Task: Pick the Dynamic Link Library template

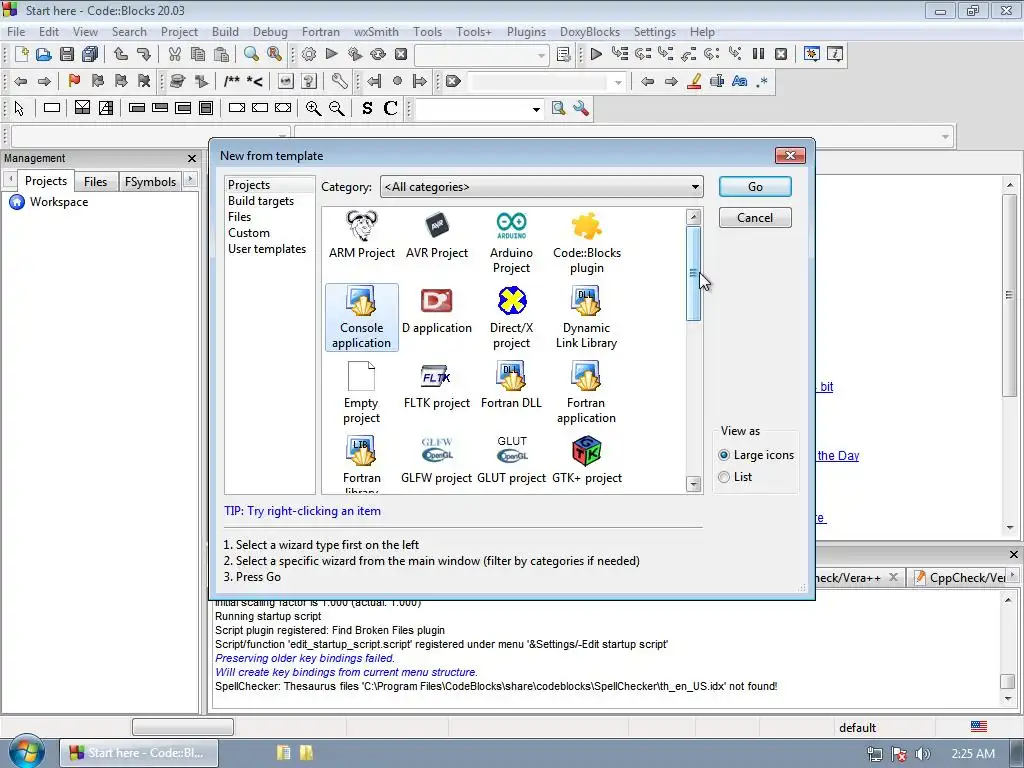Action: pos(586,317)
